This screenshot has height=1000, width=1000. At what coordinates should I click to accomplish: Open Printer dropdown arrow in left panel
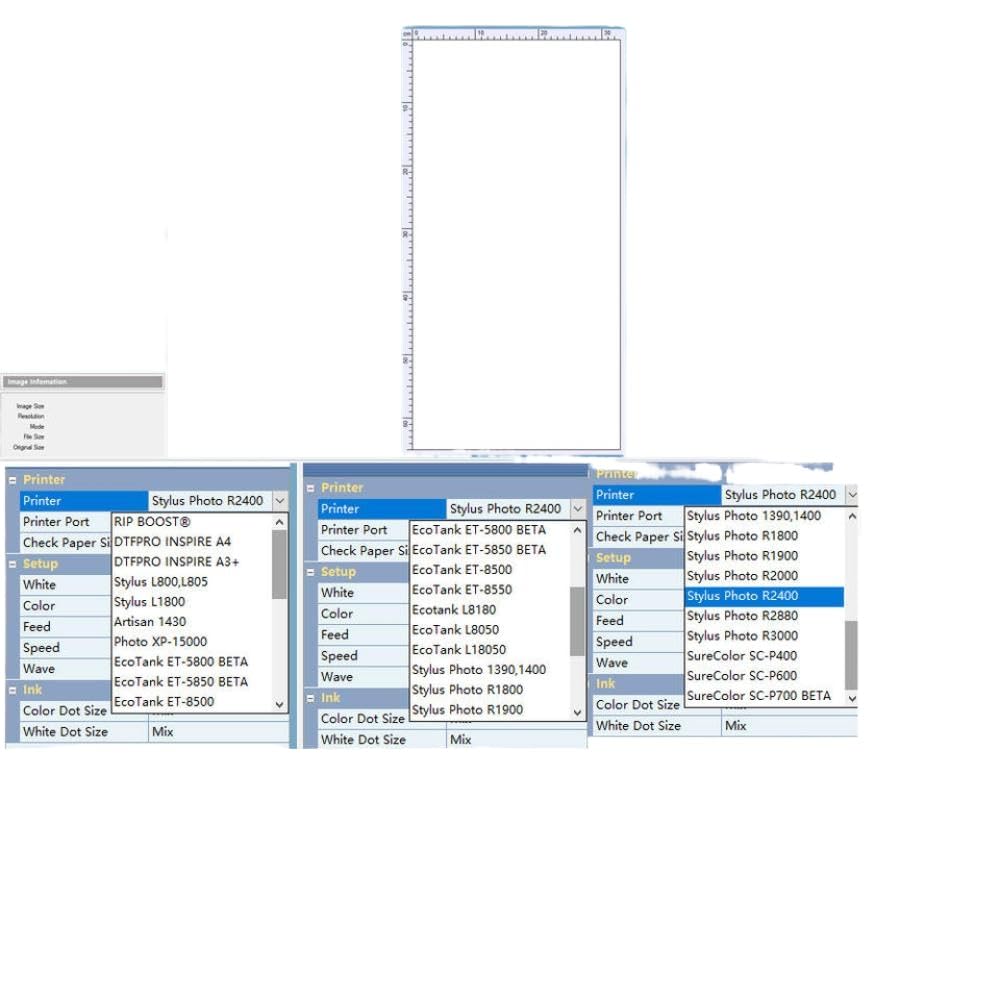click(x=280, y=501)
